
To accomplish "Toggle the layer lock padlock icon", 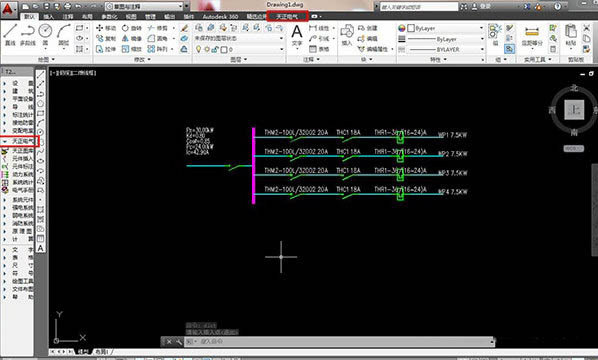I will (215, 50).
